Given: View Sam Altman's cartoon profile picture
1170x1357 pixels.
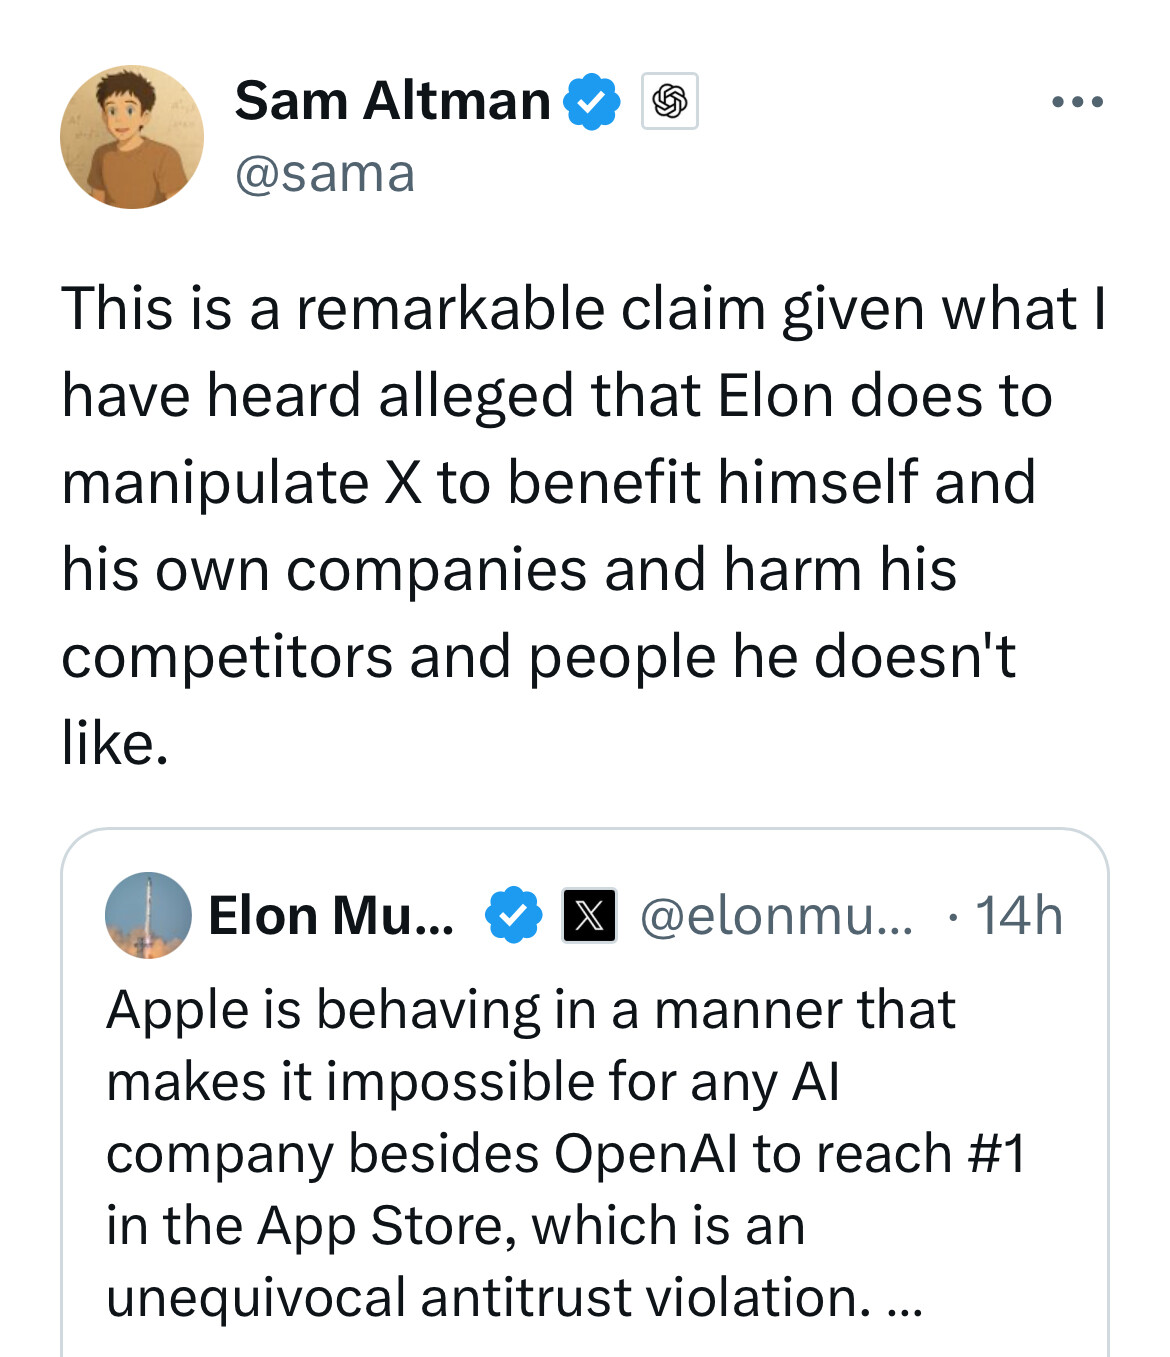Looking at the screenshot, I should [x=132, y=137].
